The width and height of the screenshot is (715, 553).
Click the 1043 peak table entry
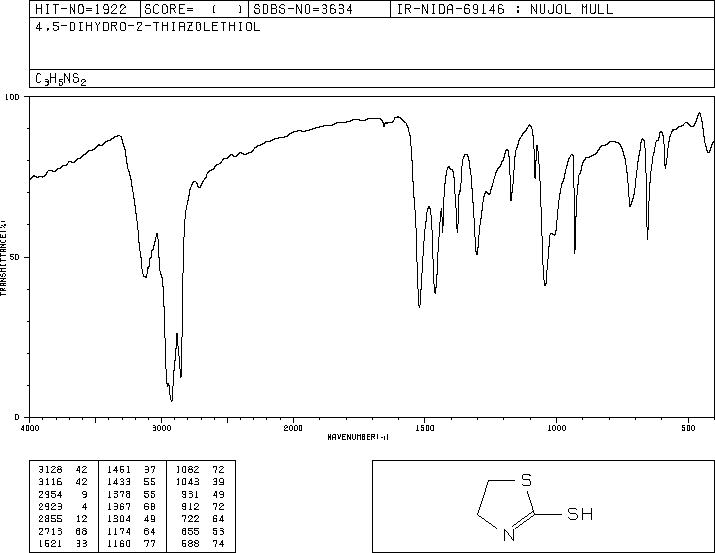click(200, 481)
